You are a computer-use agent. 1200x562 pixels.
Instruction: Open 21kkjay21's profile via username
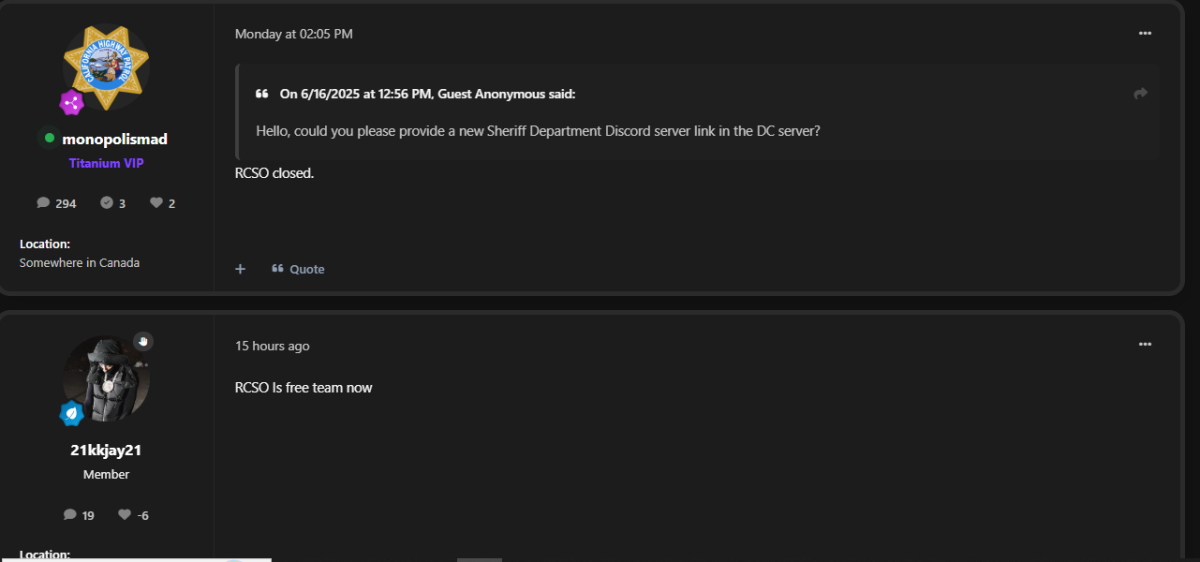(x=106, y=450)
